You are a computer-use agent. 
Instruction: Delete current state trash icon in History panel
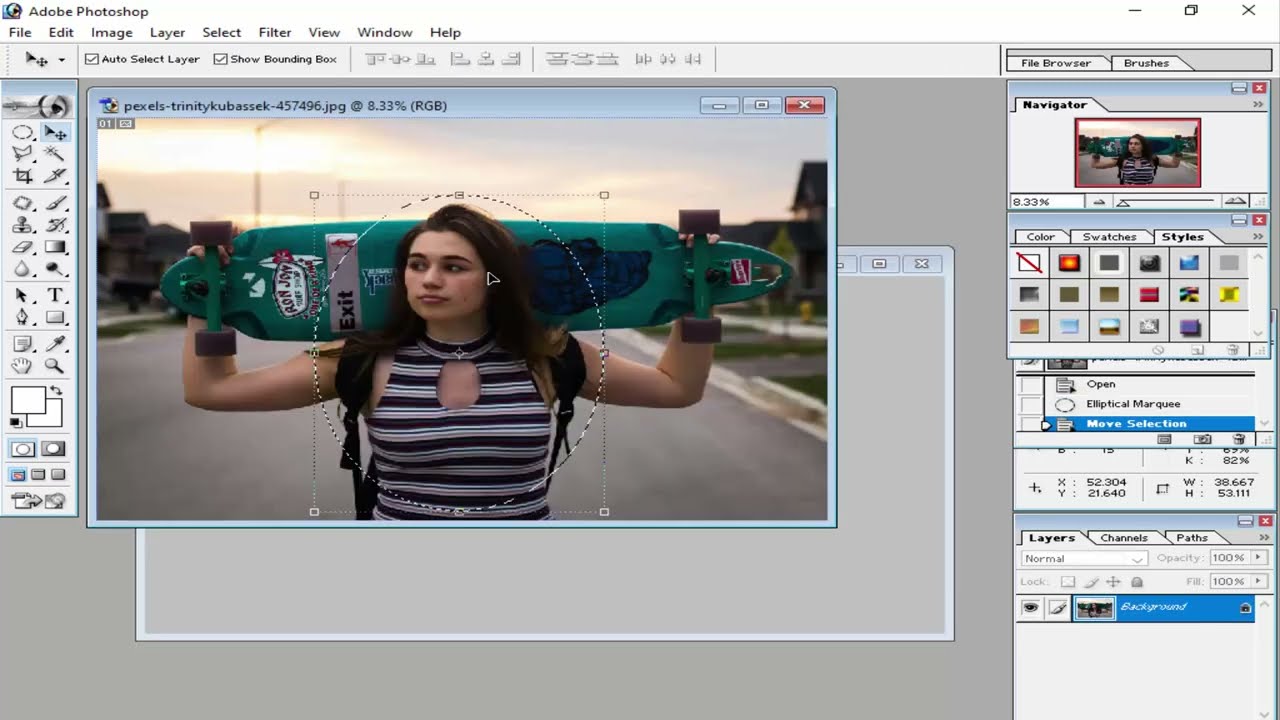point(1239,439)
